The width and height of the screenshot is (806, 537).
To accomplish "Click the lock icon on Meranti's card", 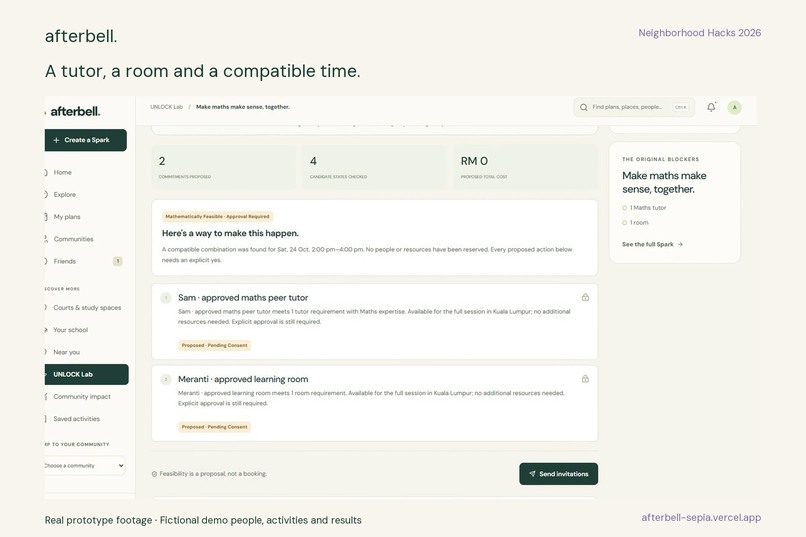I will (x=585, y=379).
